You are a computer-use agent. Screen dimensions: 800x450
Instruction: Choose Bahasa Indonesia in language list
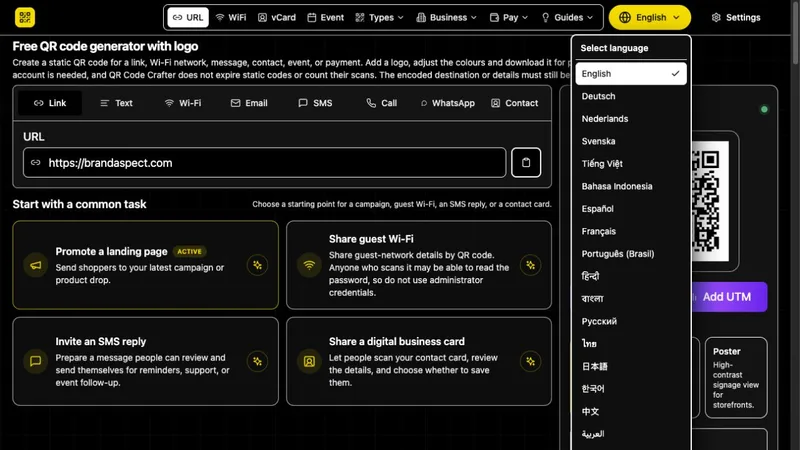[x=631, y=186]
